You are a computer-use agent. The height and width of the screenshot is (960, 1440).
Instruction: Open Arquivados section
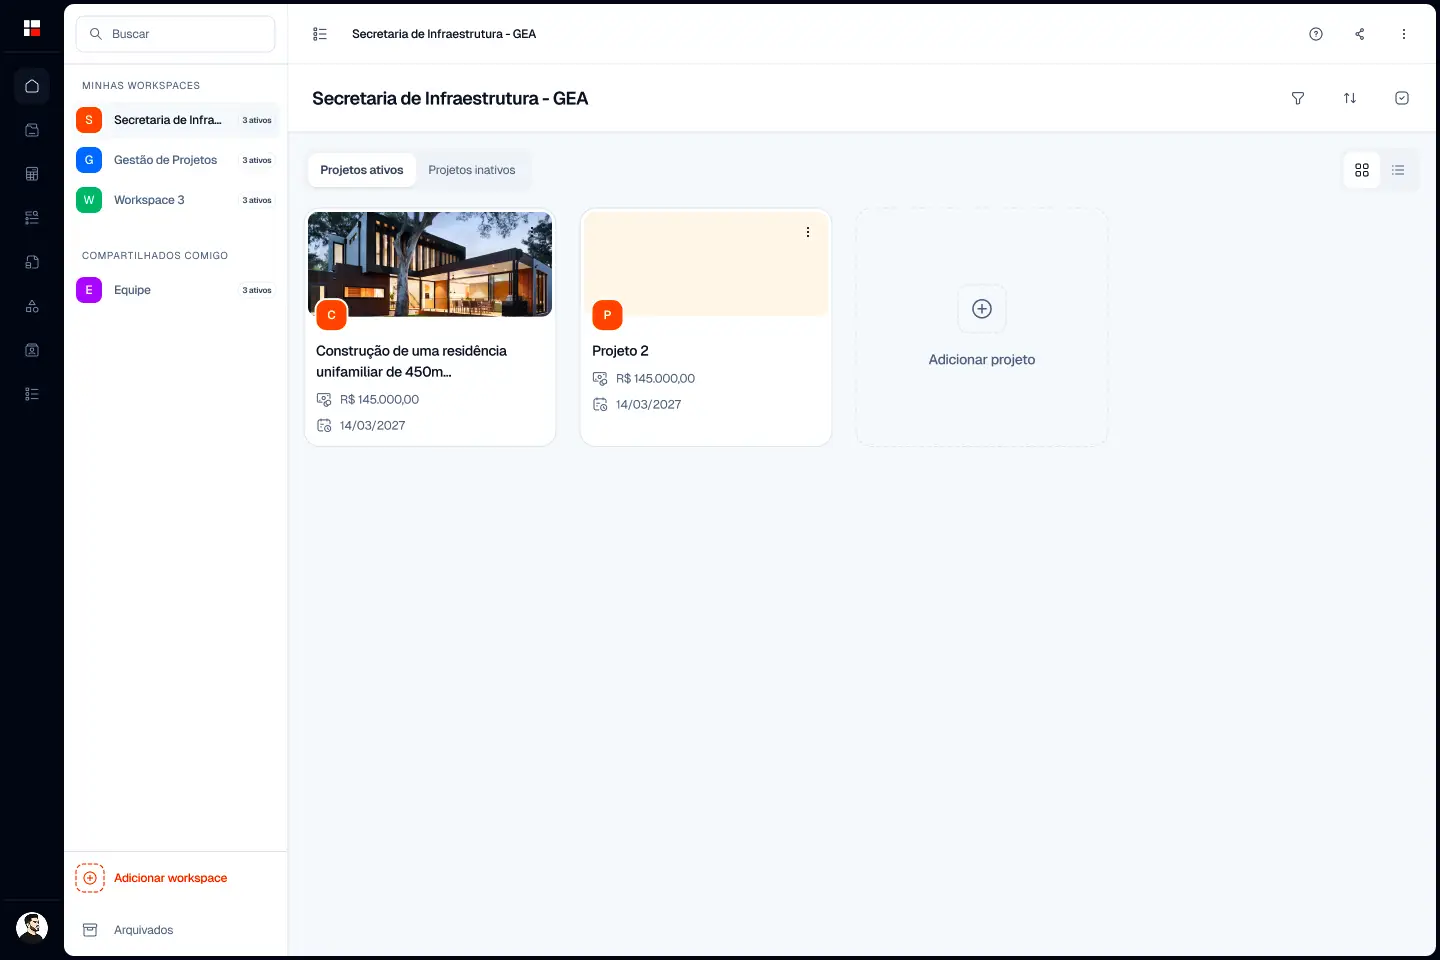click(x=144, y=930)
